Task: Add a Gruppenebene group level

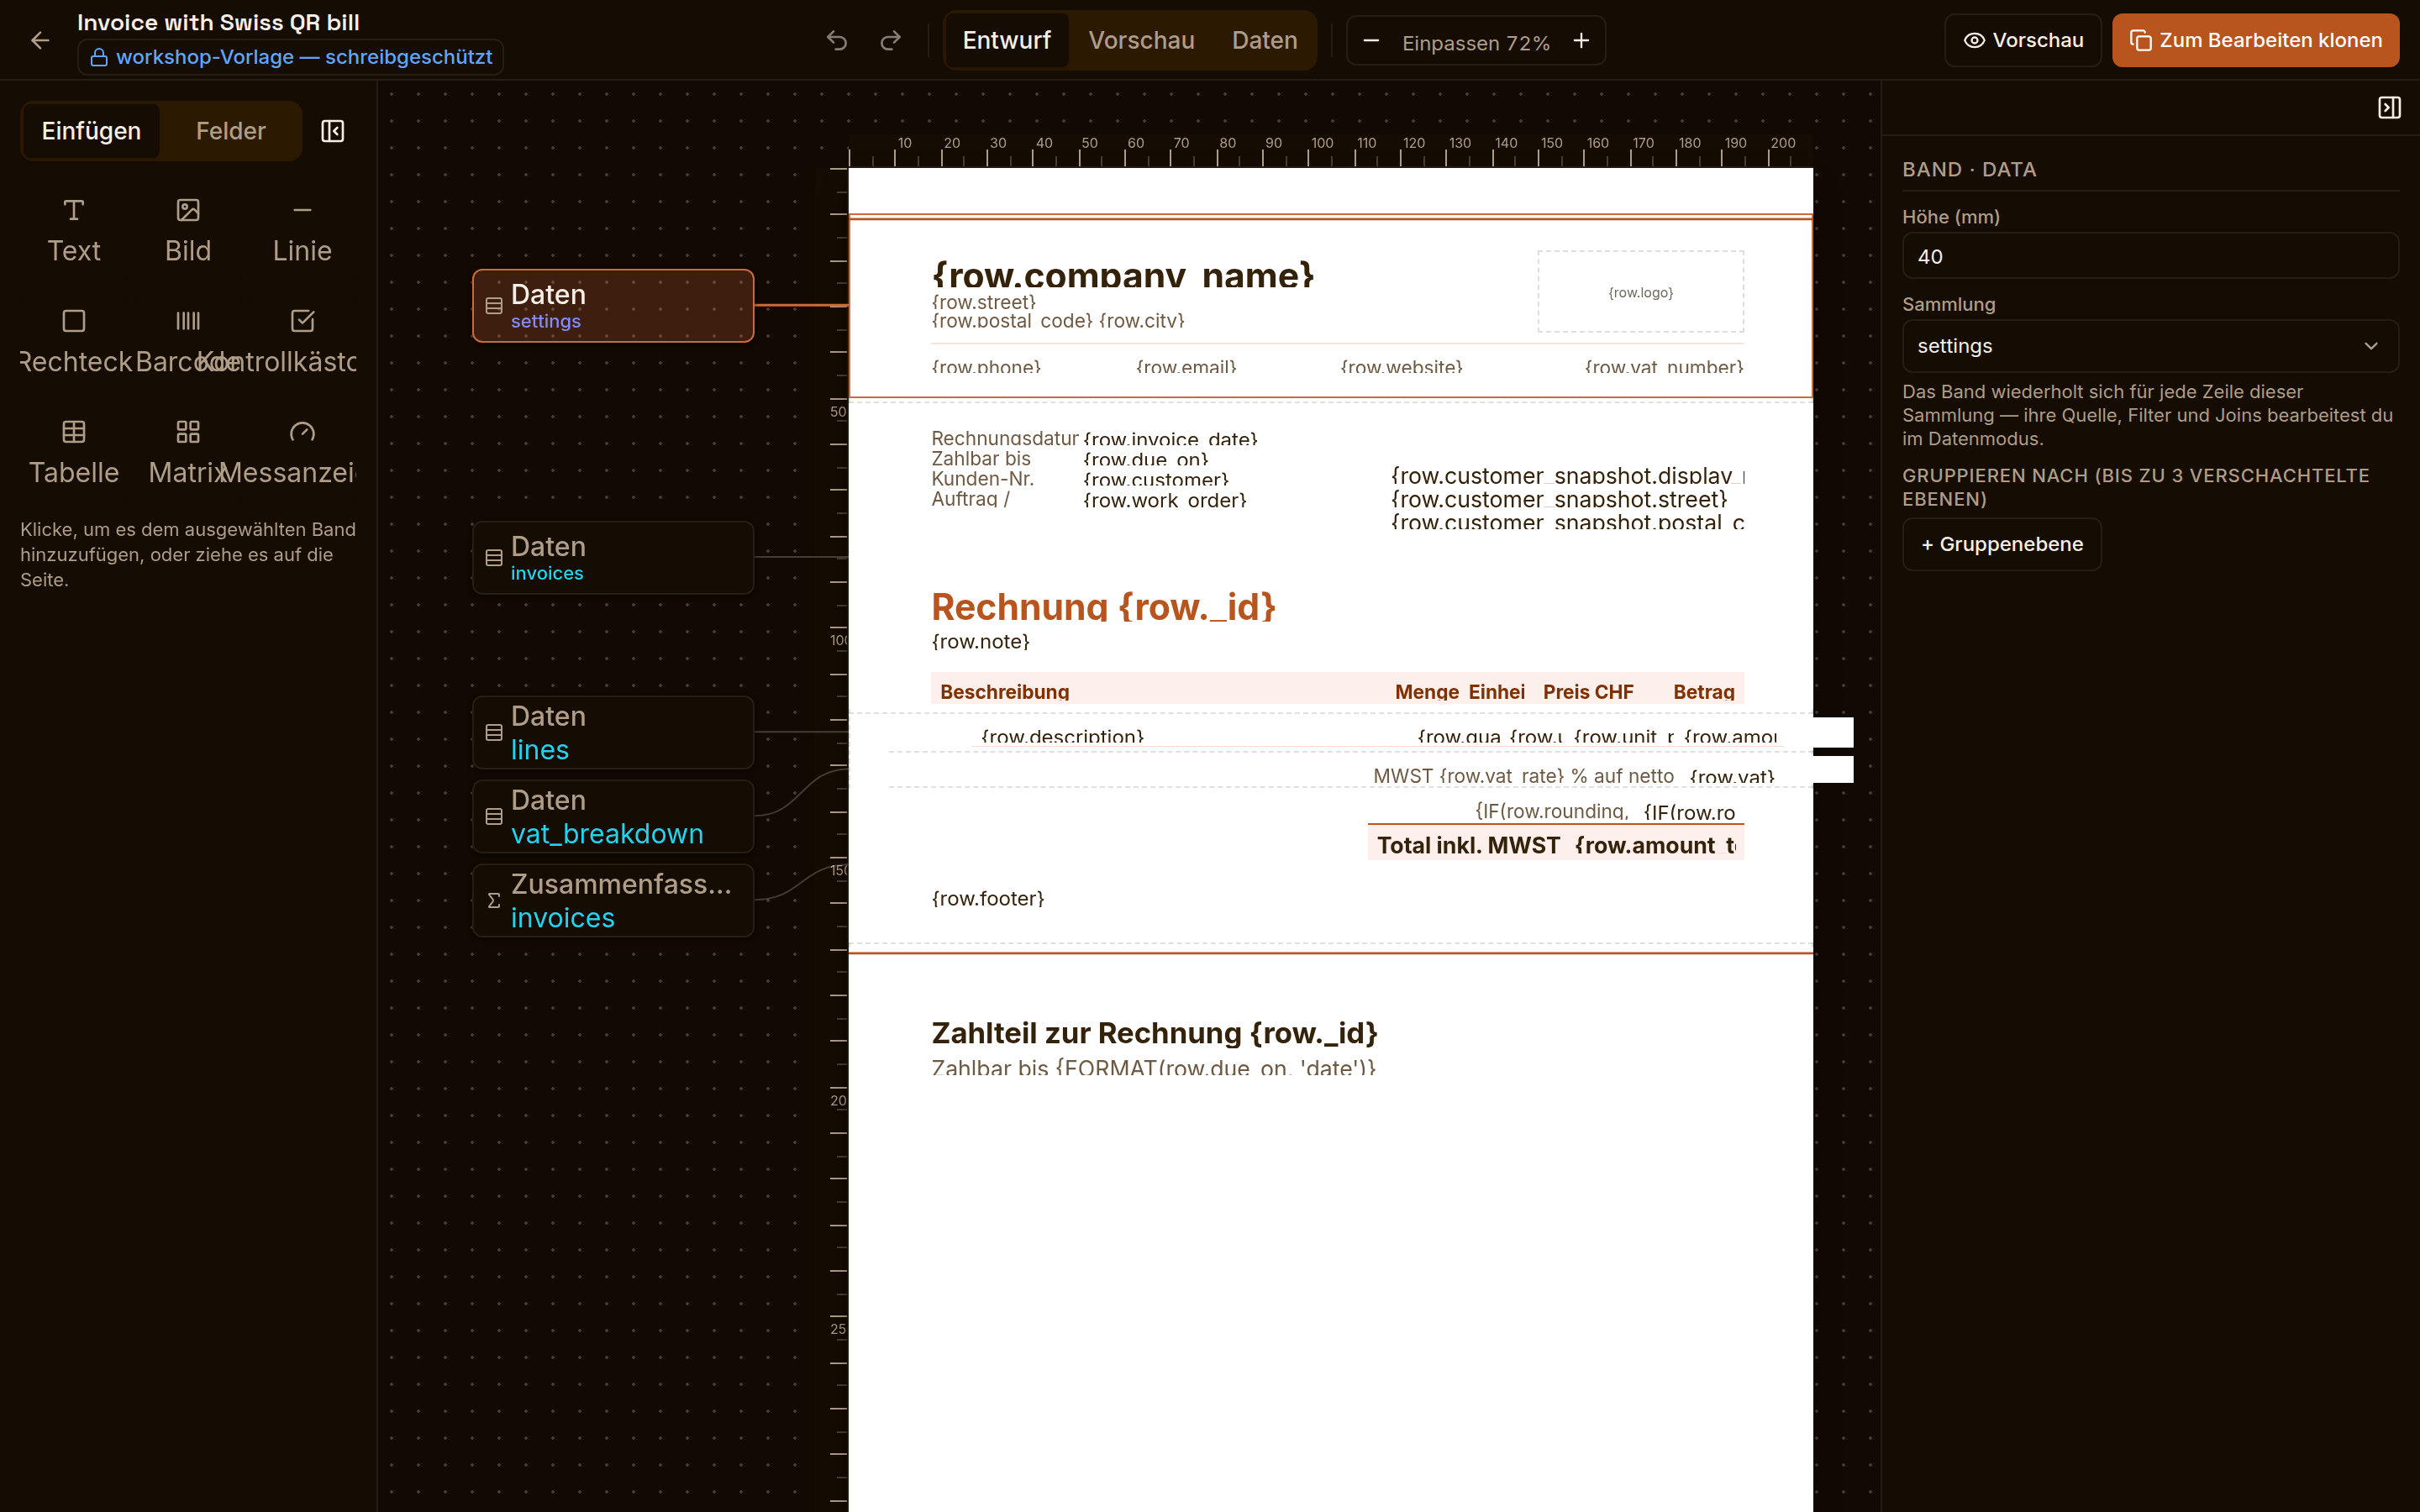Action: coord(2001,544)
